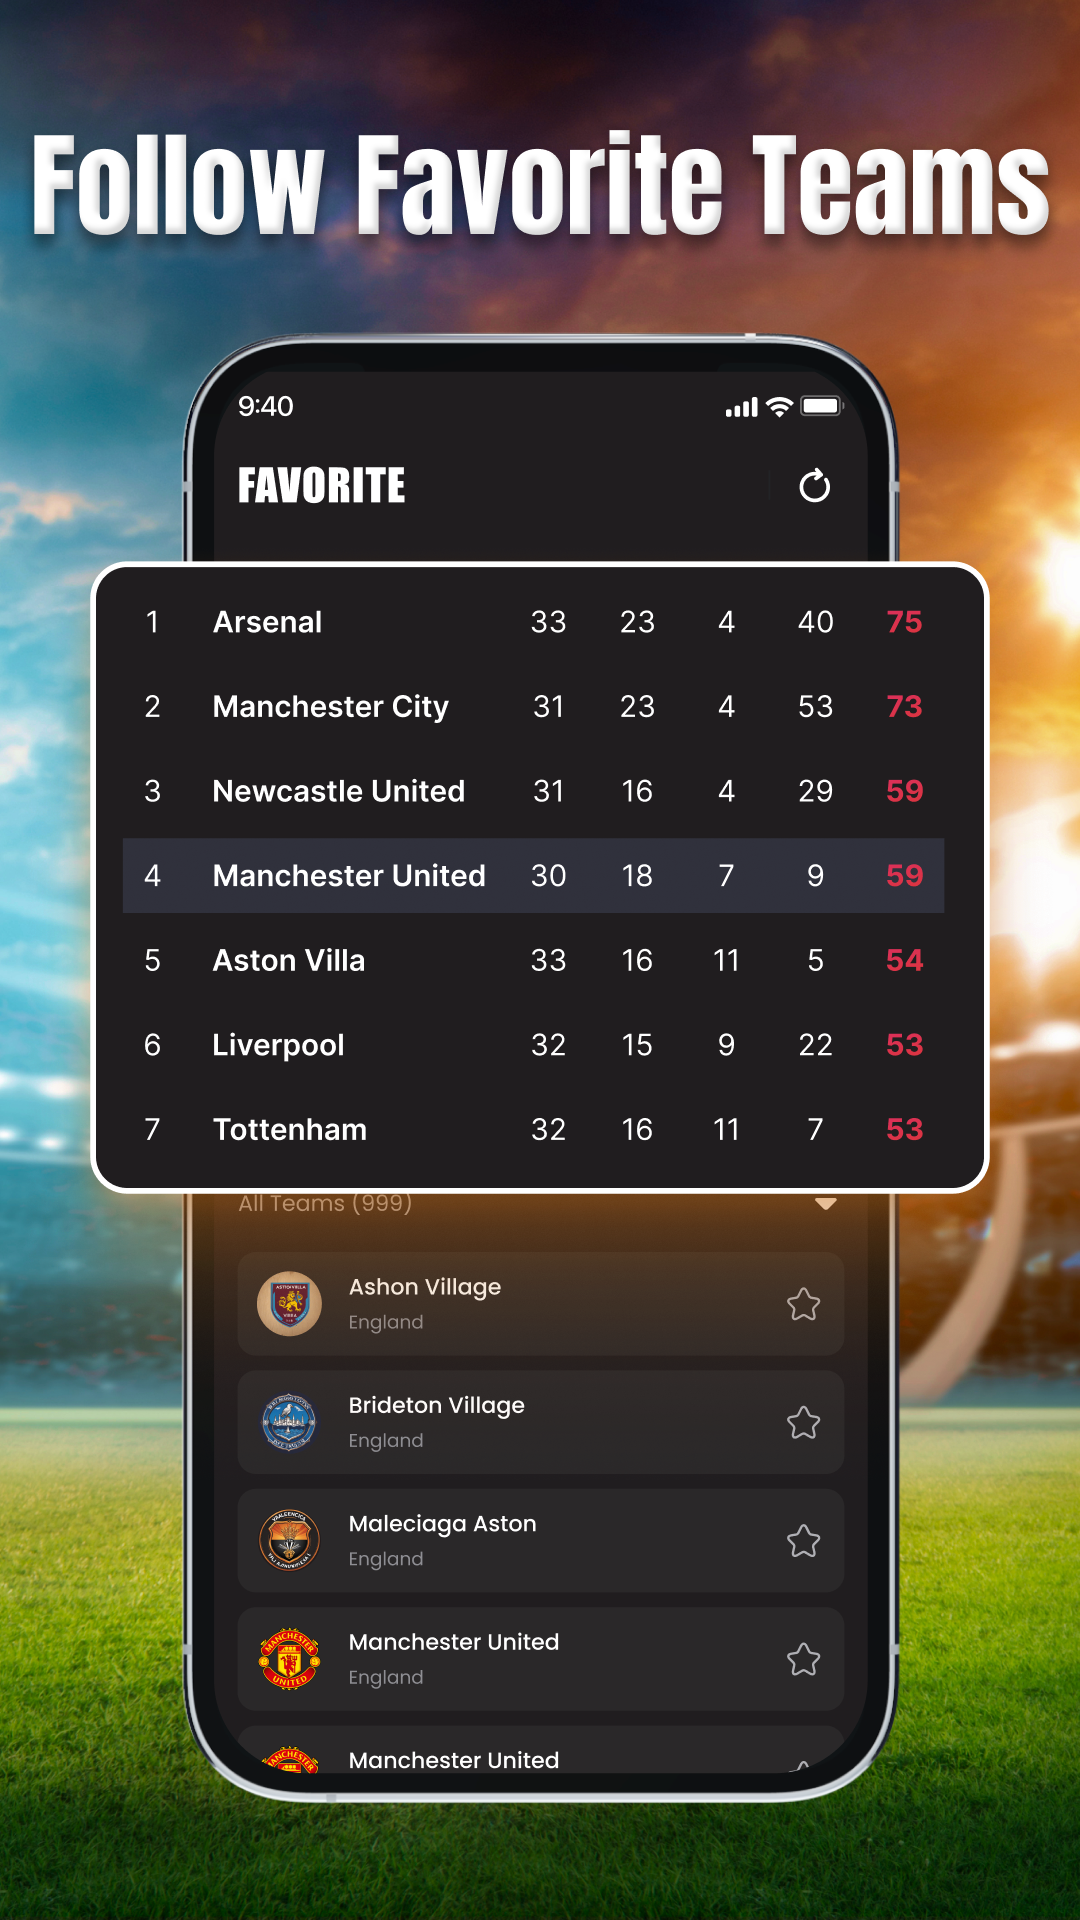Tap the Ashon Village team crest
This screenshot has height=1920, width=1080.
click(x=289, y=1304)
